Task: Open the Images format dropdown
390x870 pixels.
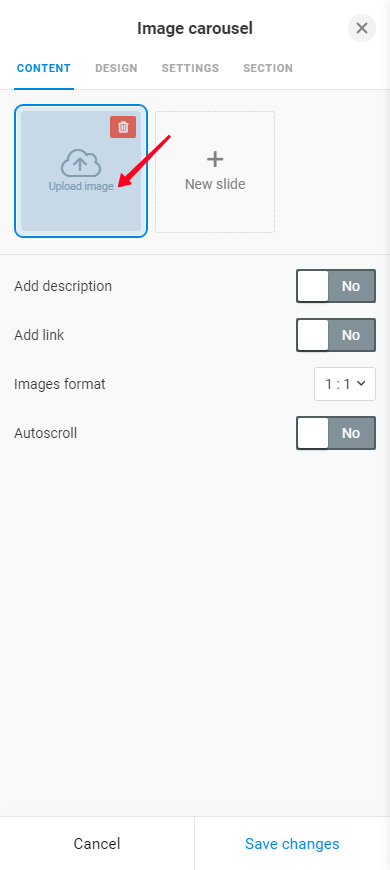Action: pos(345,384)
